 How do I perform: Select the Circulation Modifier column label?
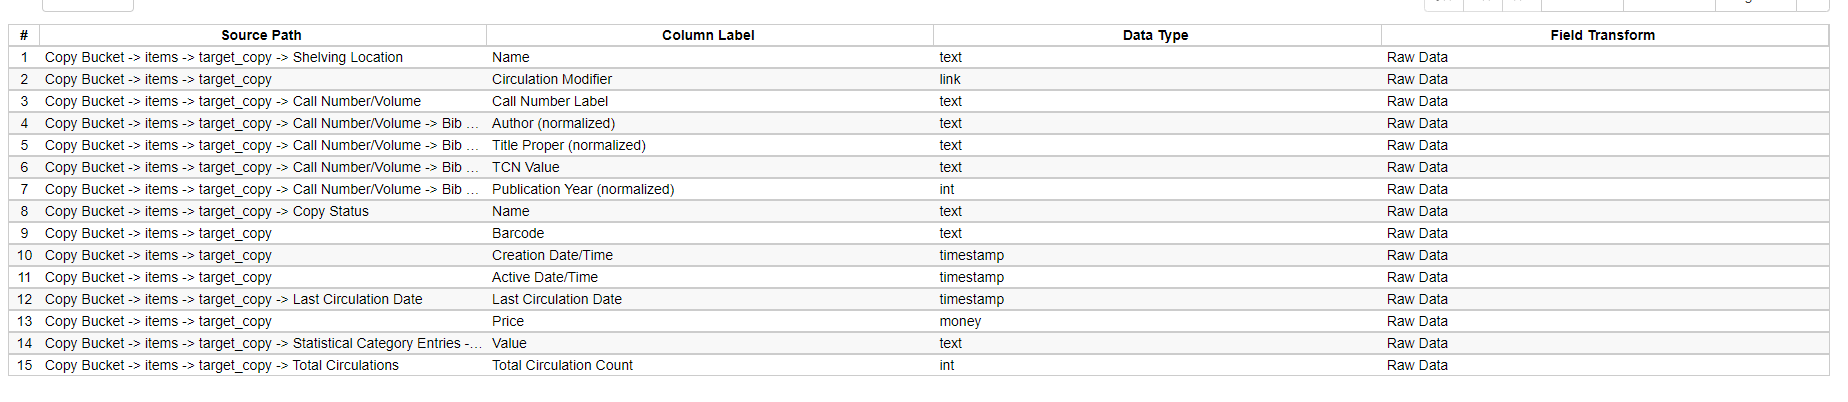pyautogui.click(x=552, y=79)
